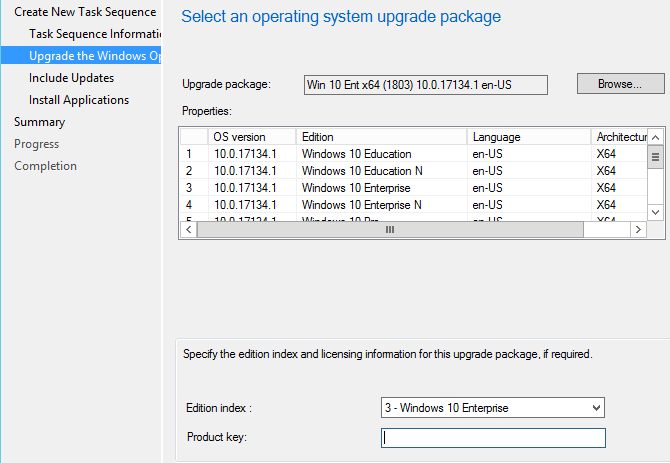670x463 pixels.
Task: Open the Edition index dropdown
Action: pos(493,408)
